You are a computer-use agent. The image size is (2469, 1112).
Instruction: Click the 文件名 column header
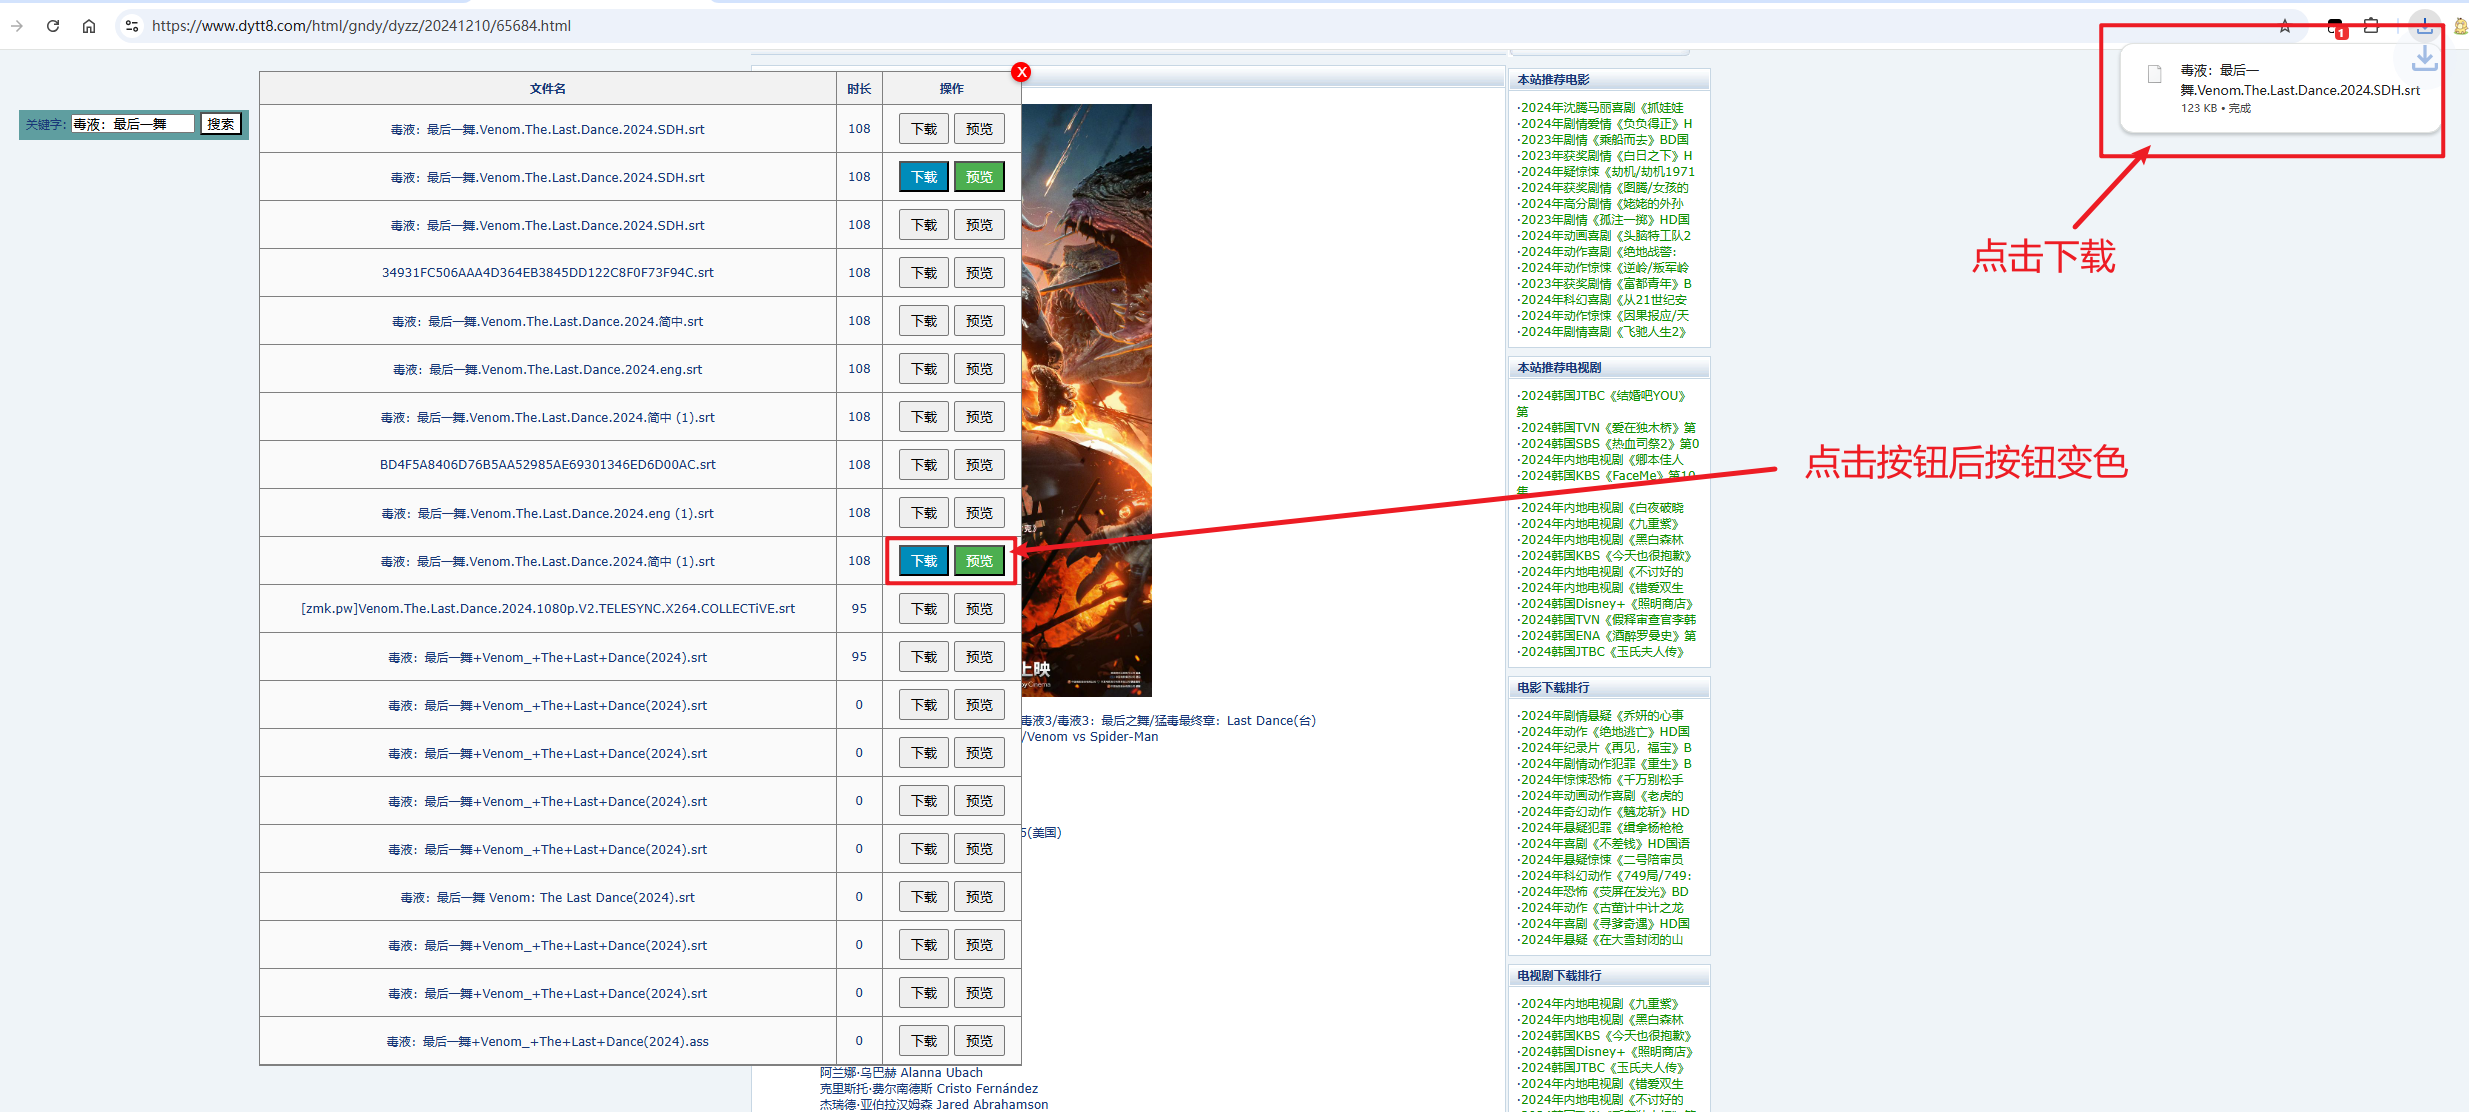pos(548,89)
